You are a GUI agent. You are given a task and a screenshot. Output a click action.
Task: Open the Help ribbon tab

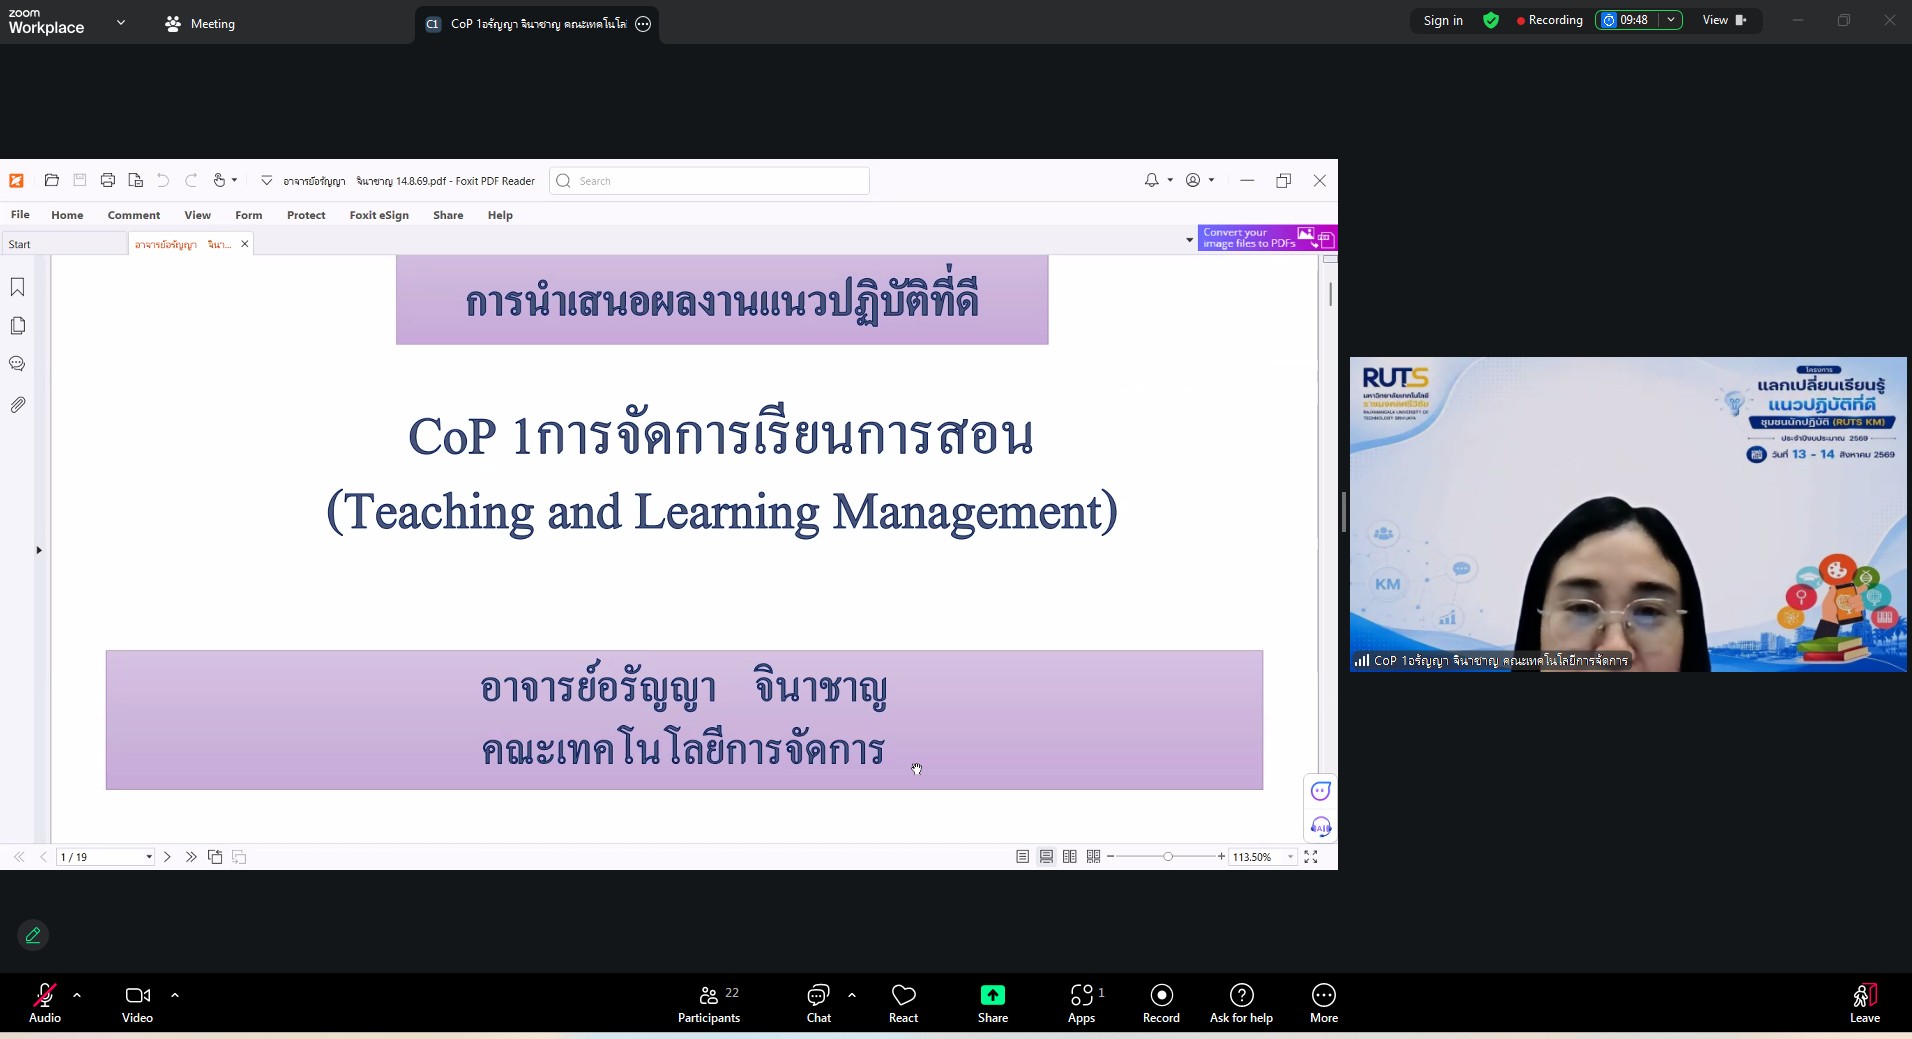500,215
